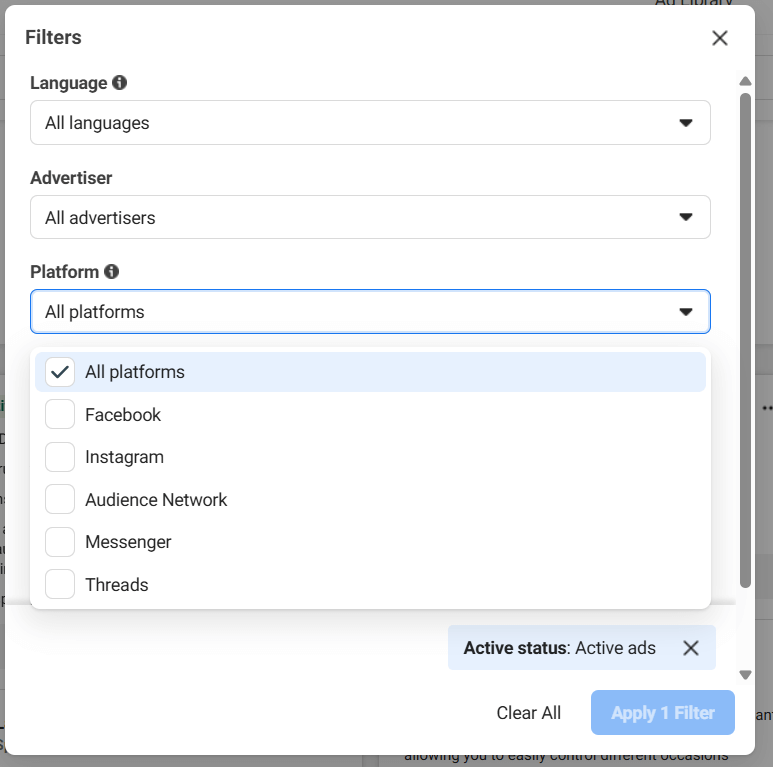This screenshot has width=773, height=767.
Task: Uncheck the All platforms checkbox
Action: point(60,372)
